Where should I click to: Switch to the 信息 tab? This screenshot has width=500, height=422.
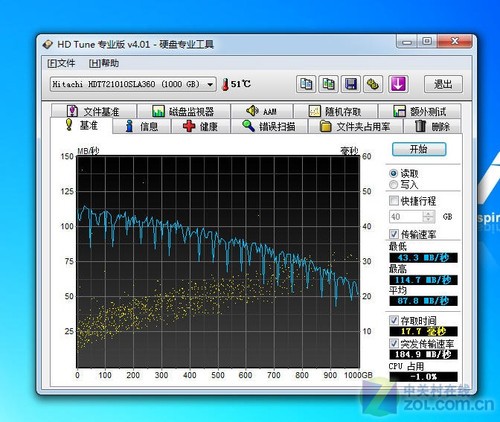142,126
